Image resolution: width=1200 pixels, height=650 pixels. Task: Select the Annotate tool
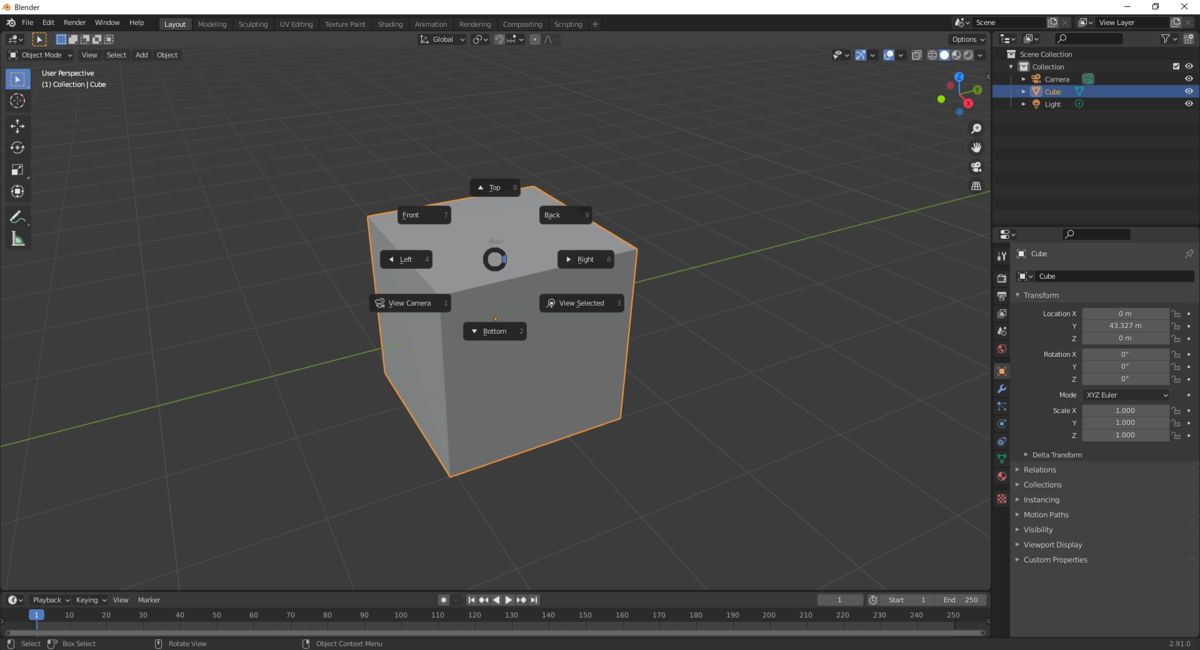(18, 217)
